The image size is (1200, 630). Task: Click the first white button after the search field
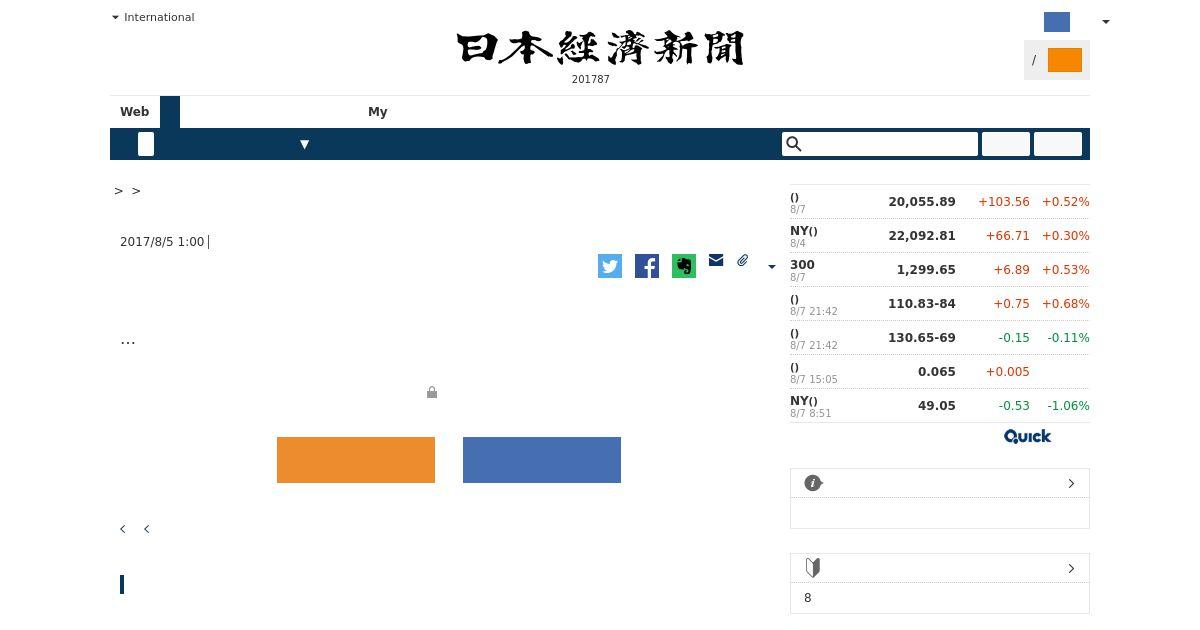point(1006,144)
